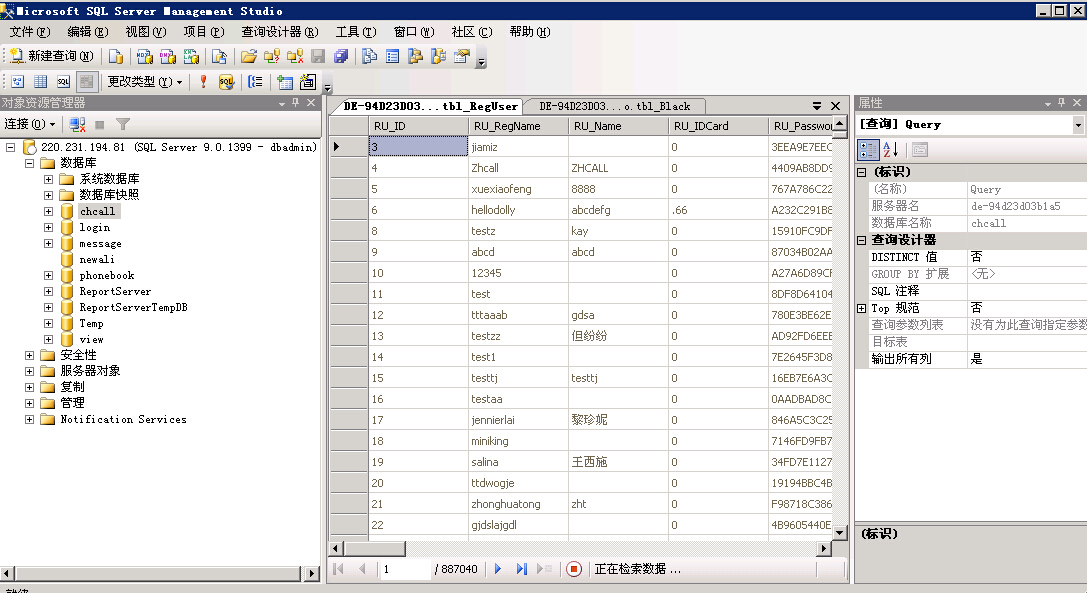Click the 新建查询 (New Query) toolbar button
This screenshot has height=593, width=1087.
51,56
